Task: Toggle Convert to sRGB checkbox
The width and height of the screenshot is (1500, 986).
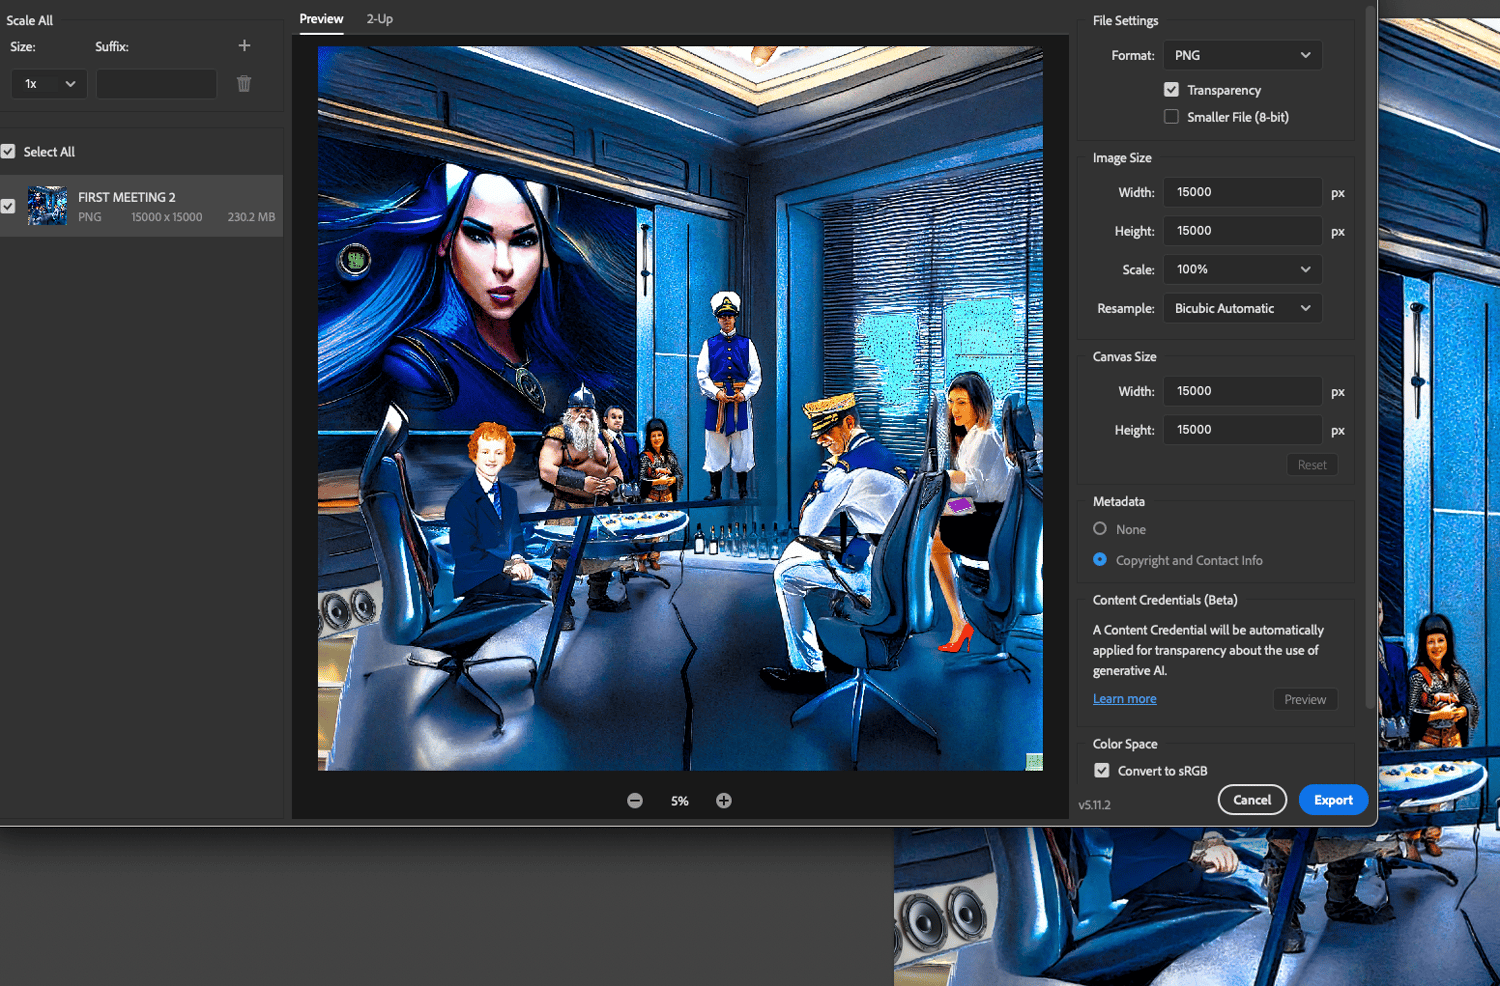Action: click(x=1102, y=771)
